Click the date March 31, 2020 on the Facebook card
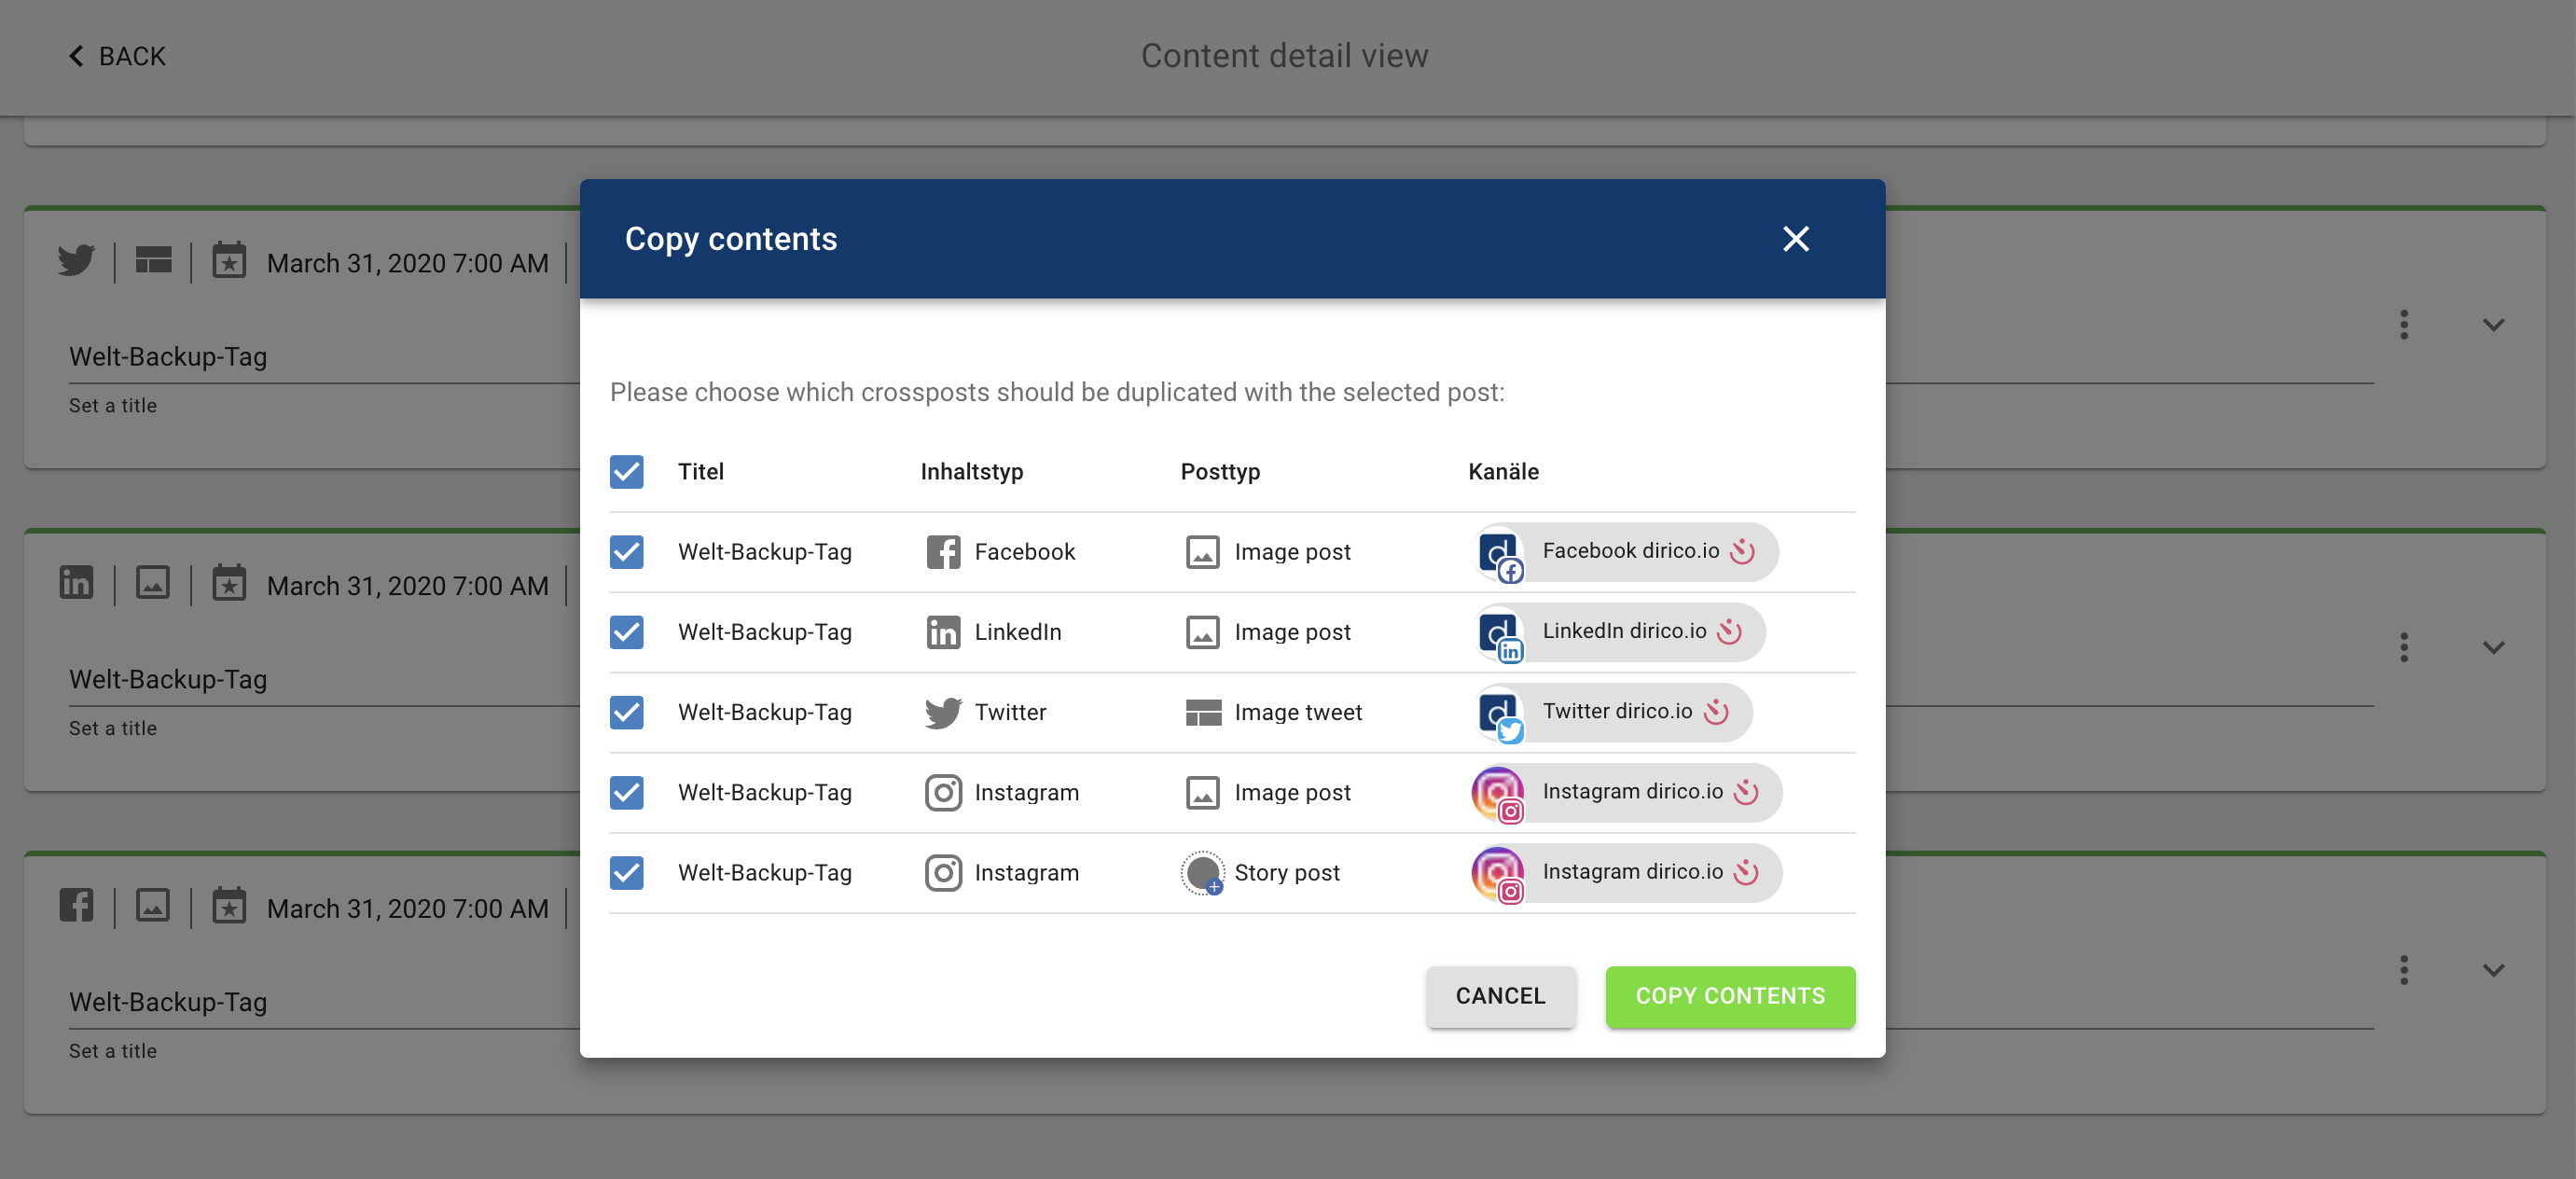The height and width of the screenshot is (1179, 2576). pos(407,909)
